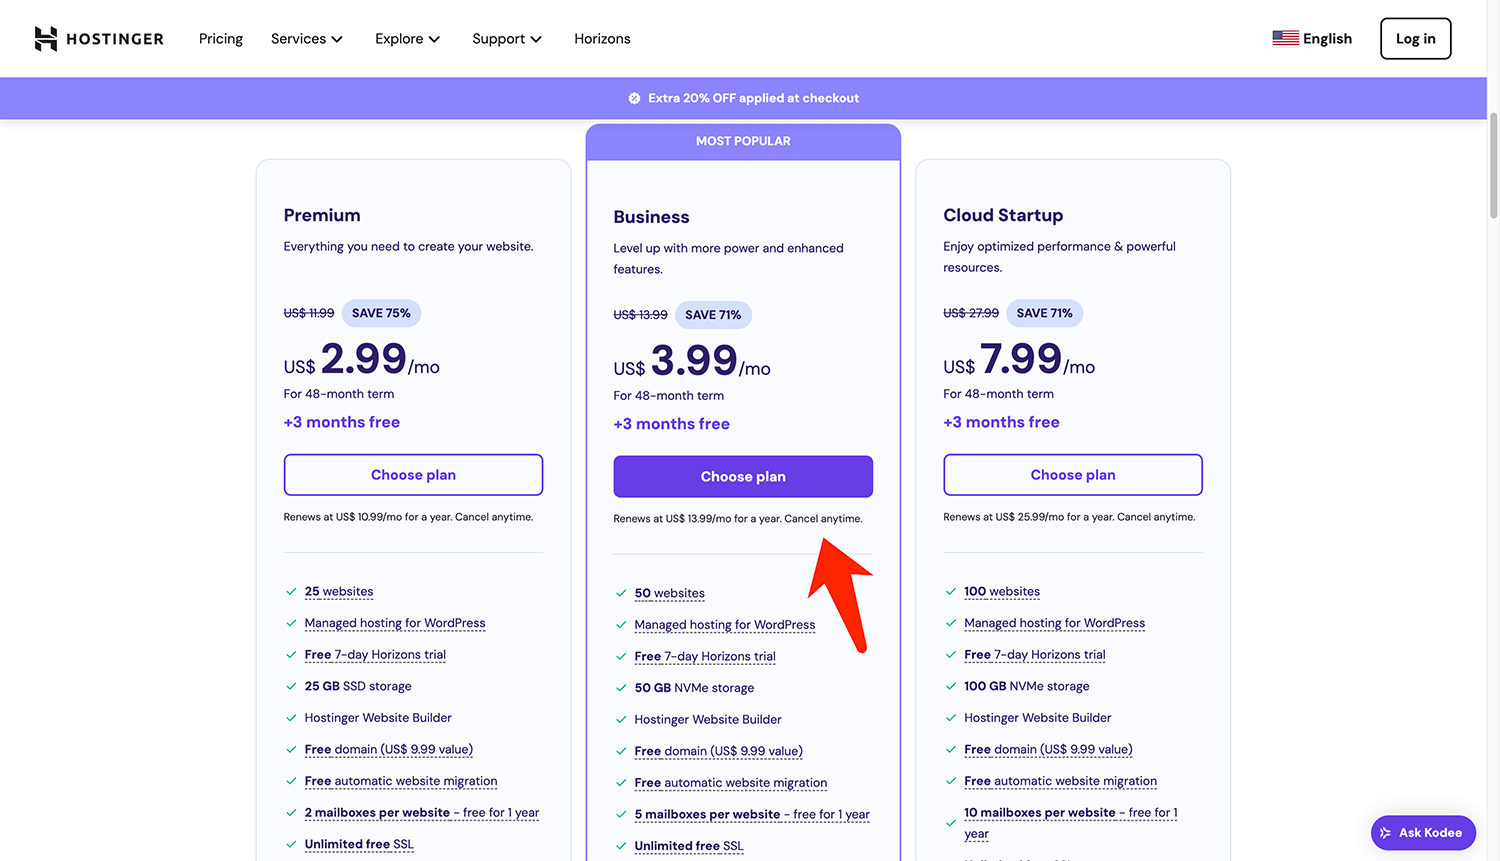Click the checkmark beside '100 websites'
The height and width of the screenshot is (861, 1500).
[951, 592]
